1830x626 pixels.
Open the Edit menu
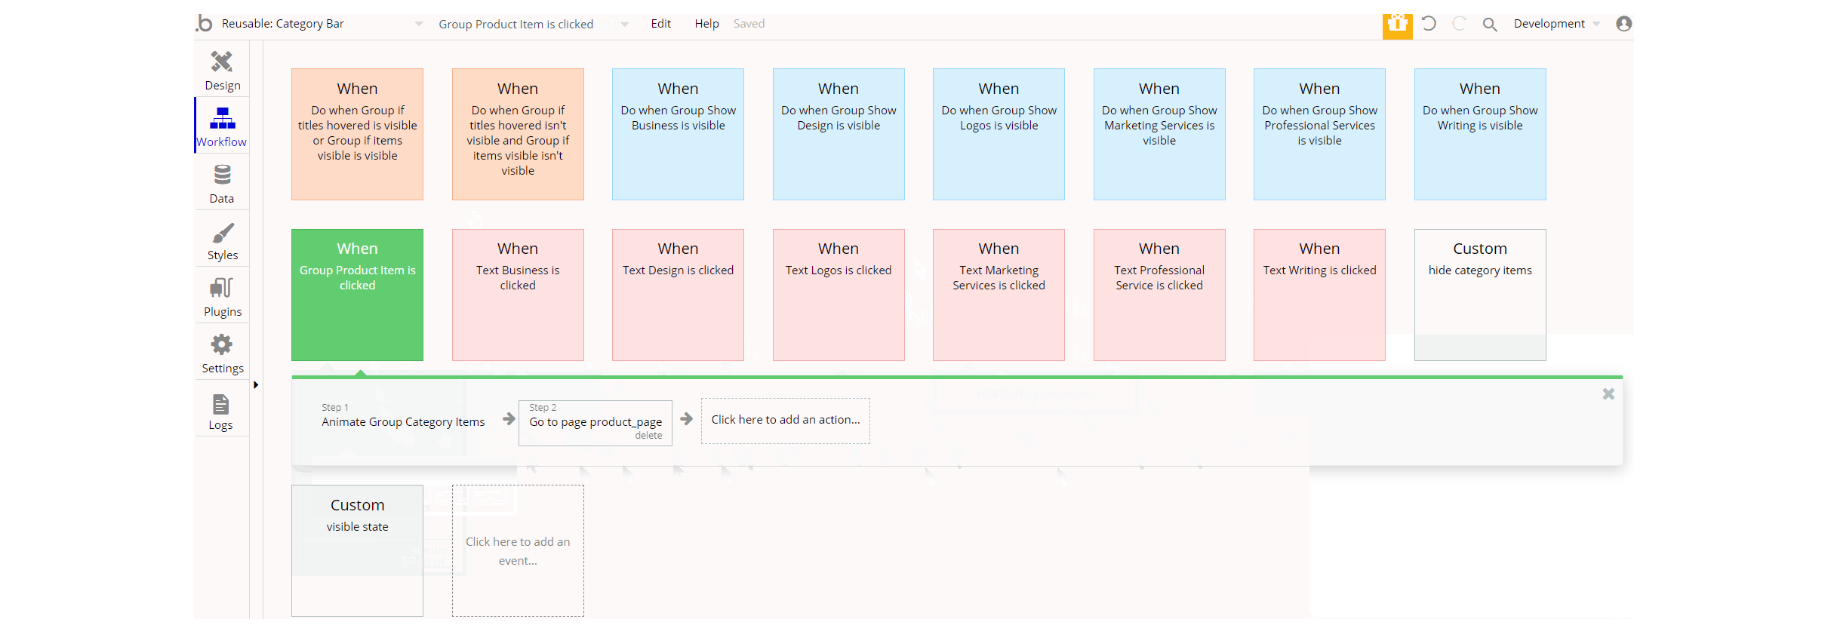coord(661,24)
